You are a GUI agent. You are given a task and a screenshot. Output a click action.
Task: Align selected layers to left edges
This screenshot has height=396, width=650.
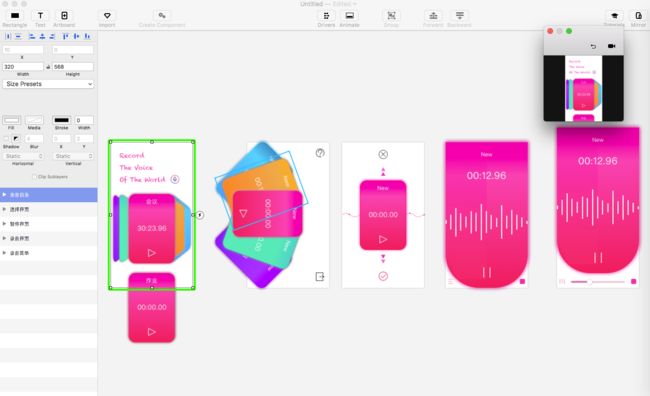pyautogui.click(x=32, y=36)
